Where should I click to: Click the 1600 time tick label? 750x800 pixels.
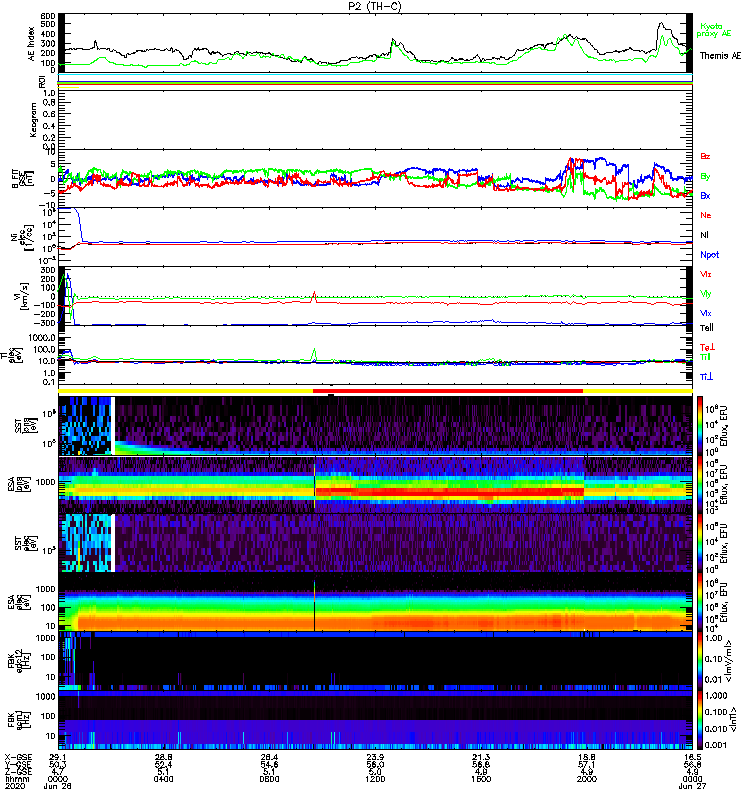[x=481, y=779]
